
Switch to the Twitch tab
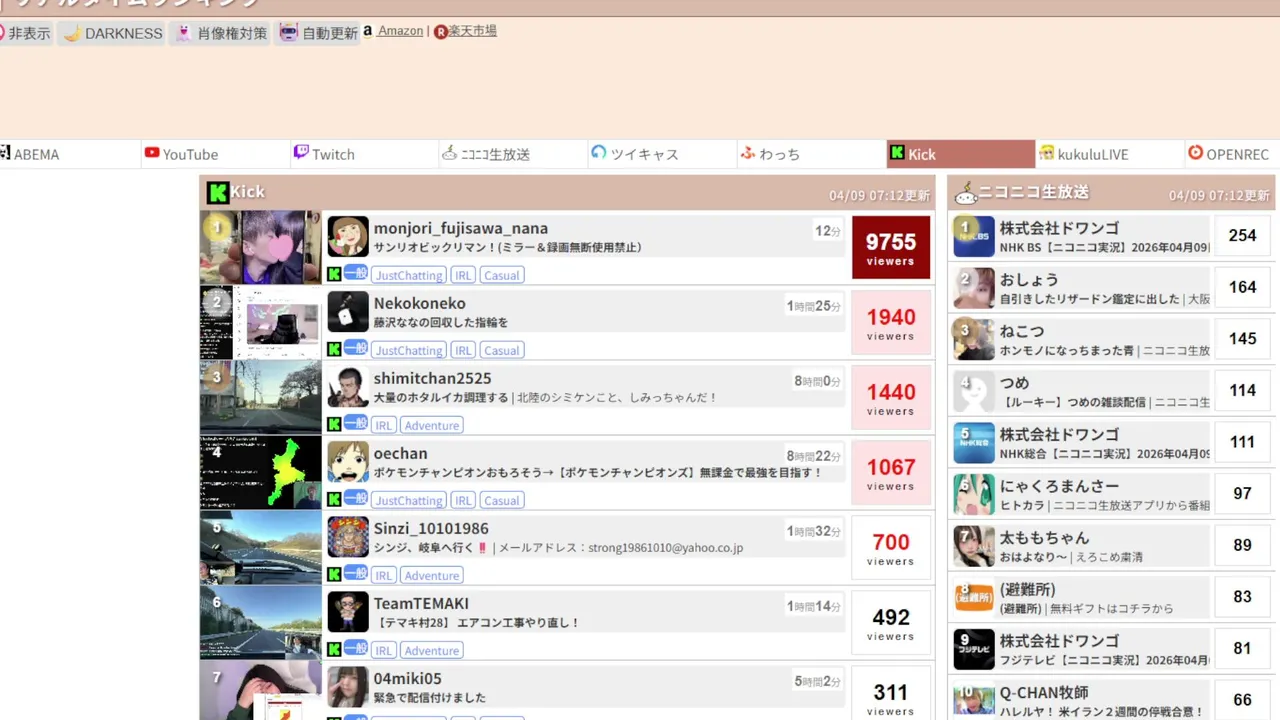coord(364,154)
